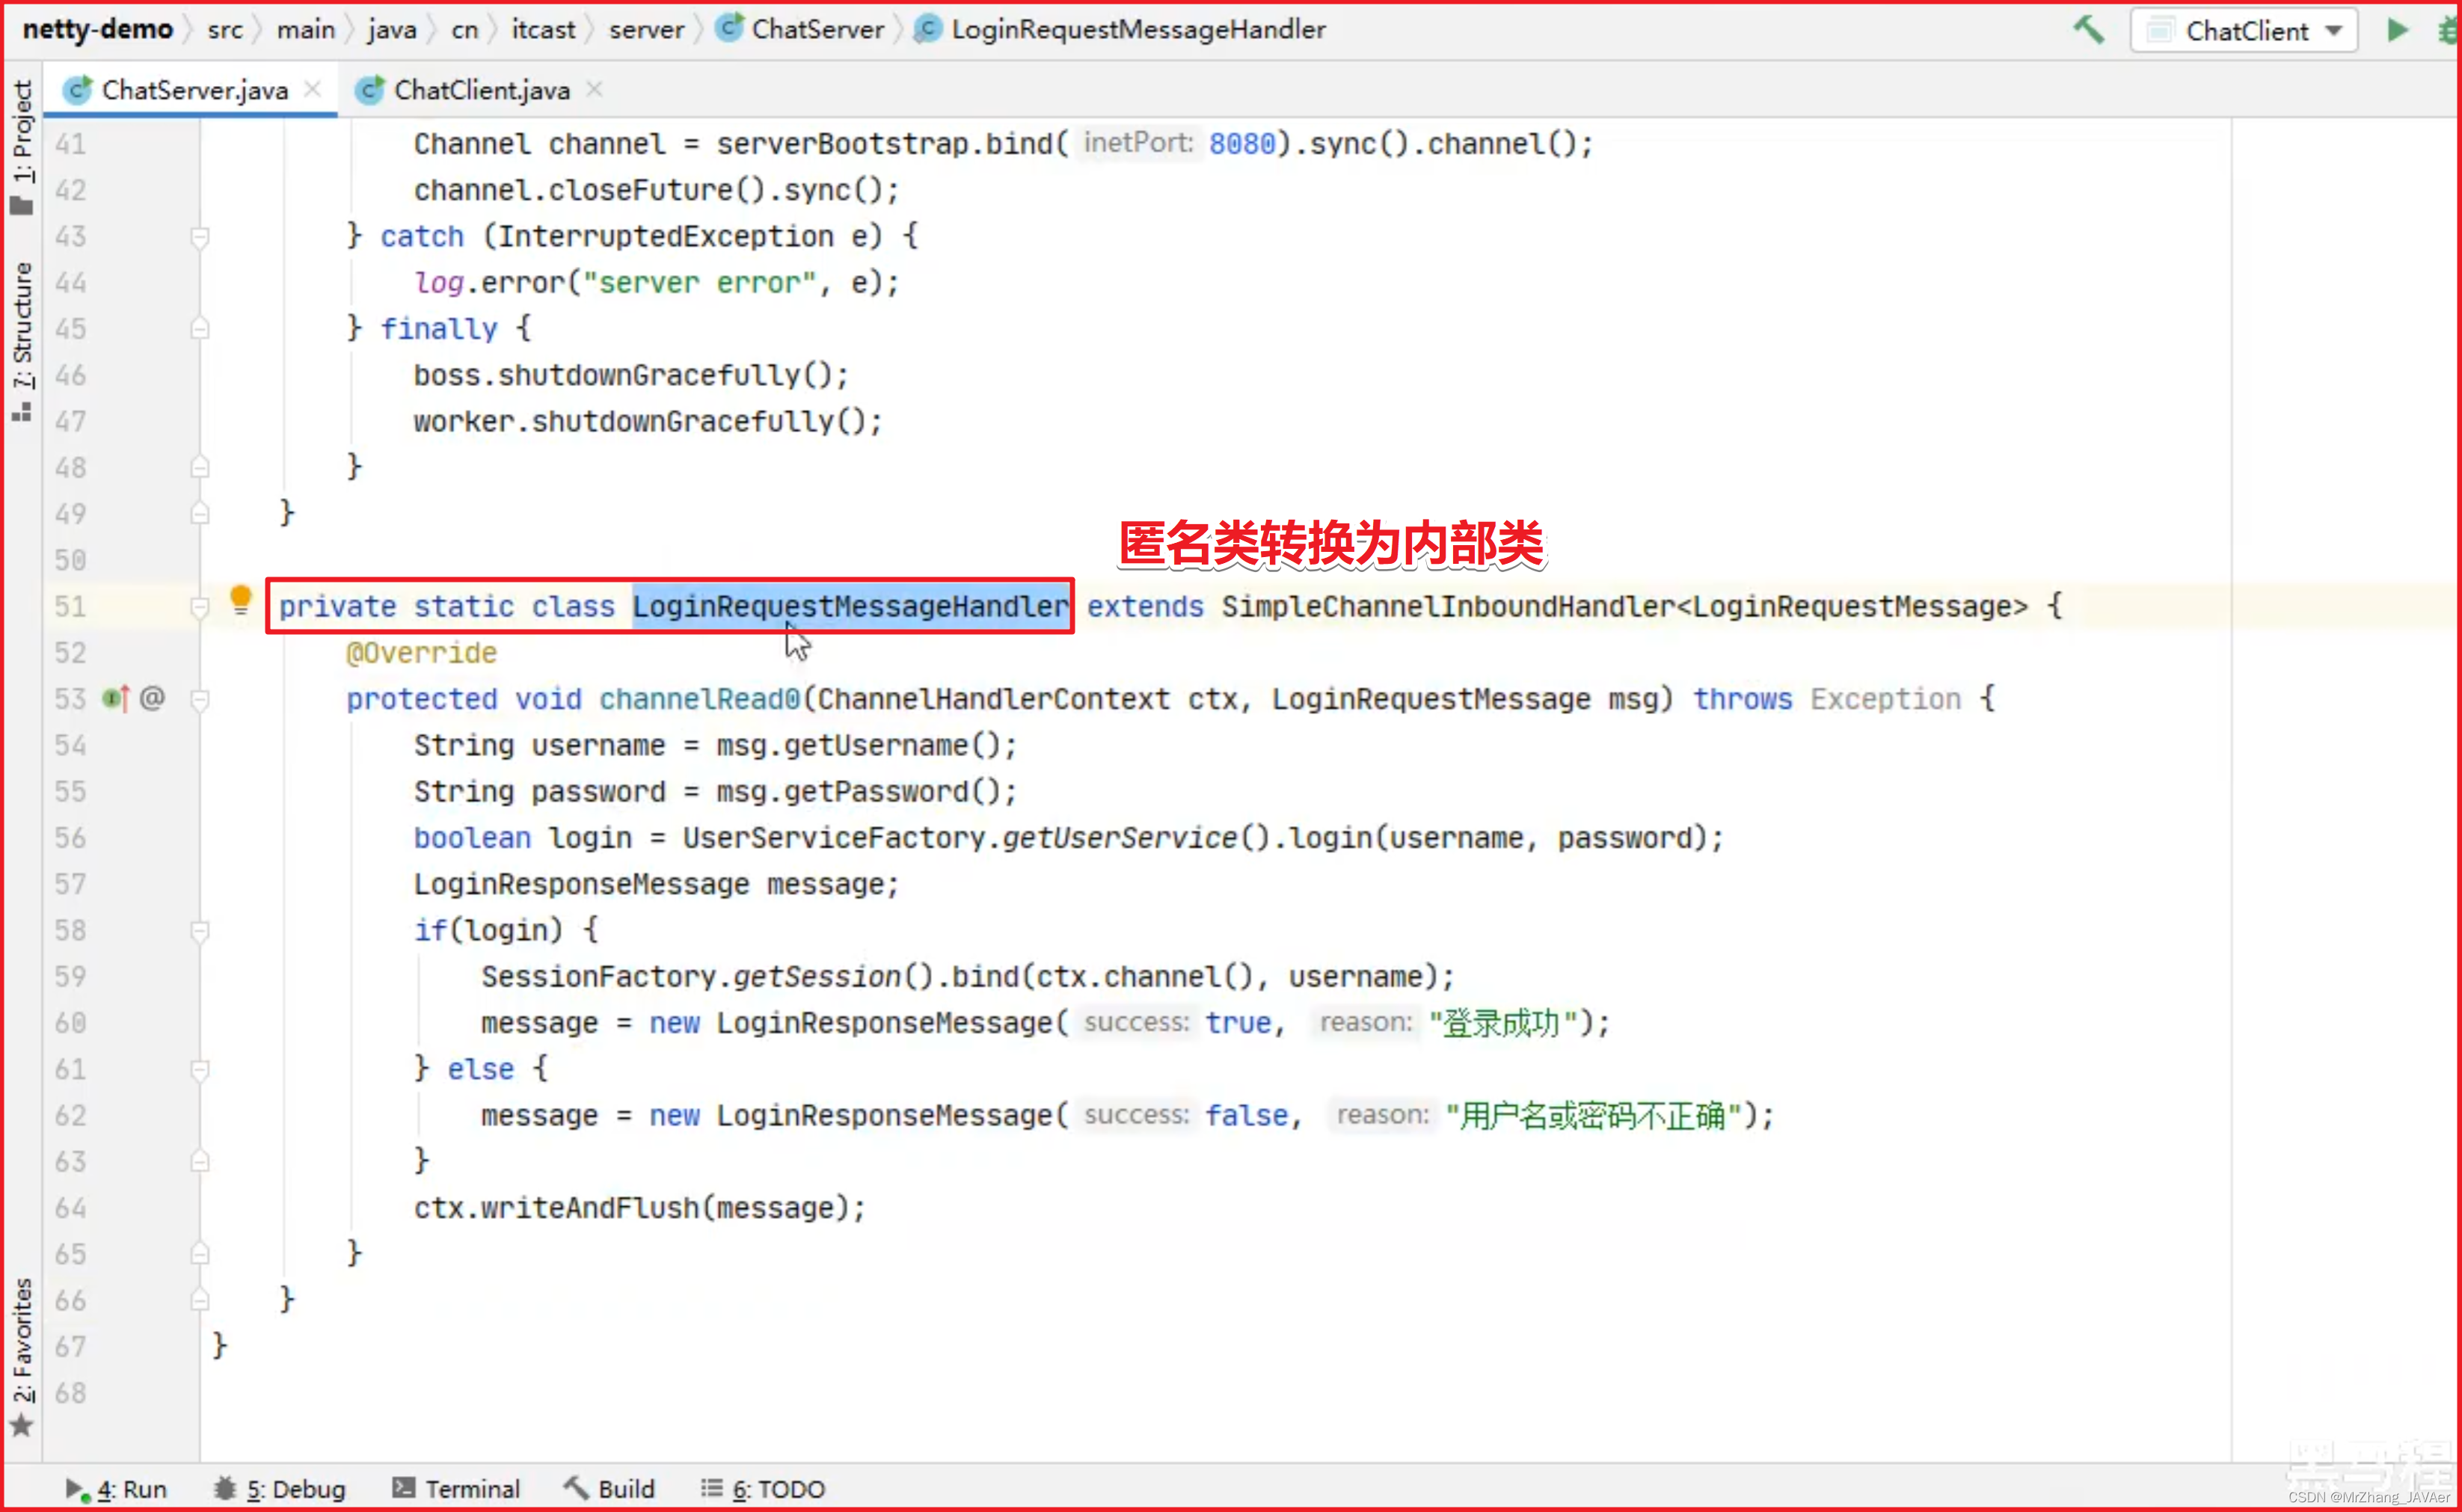This screenshot has height=1512, width=2462.
Task: Click the channelRead0 method name
Action: (700, 699)
